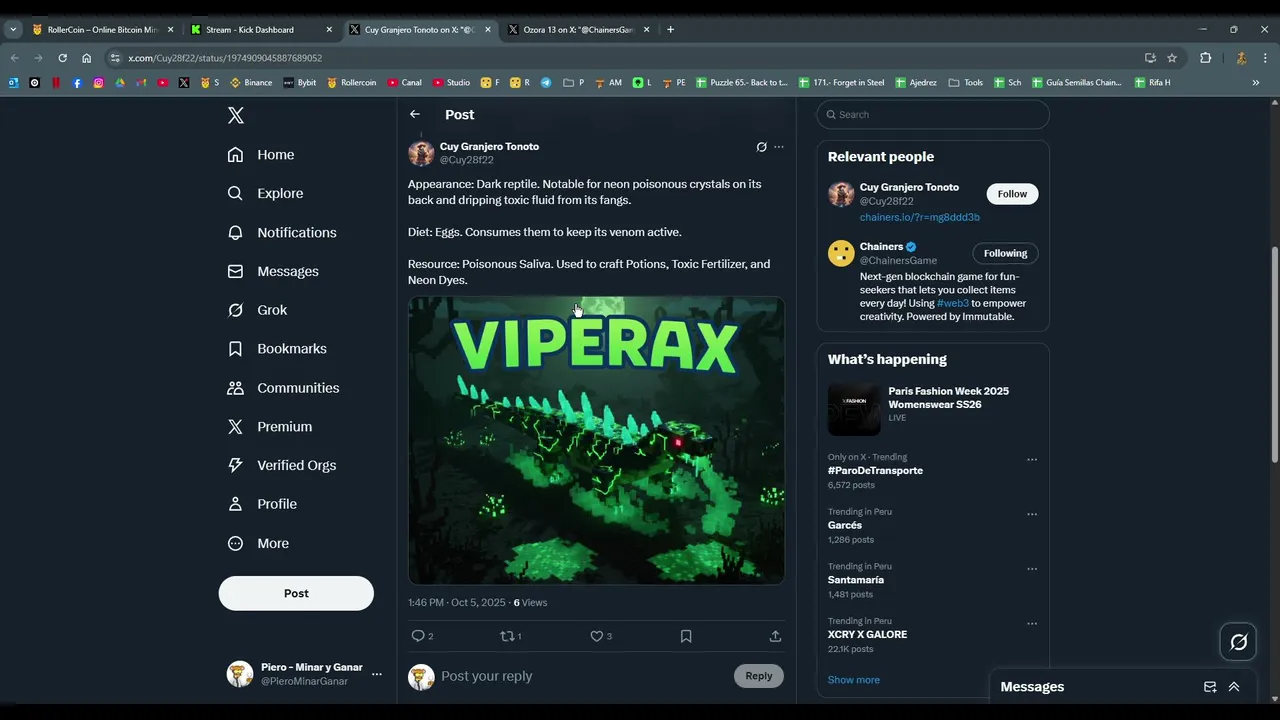Open Tools bookmark folder
The image size is (1280, 720).
pyautogui.click(x=966, y=83)
